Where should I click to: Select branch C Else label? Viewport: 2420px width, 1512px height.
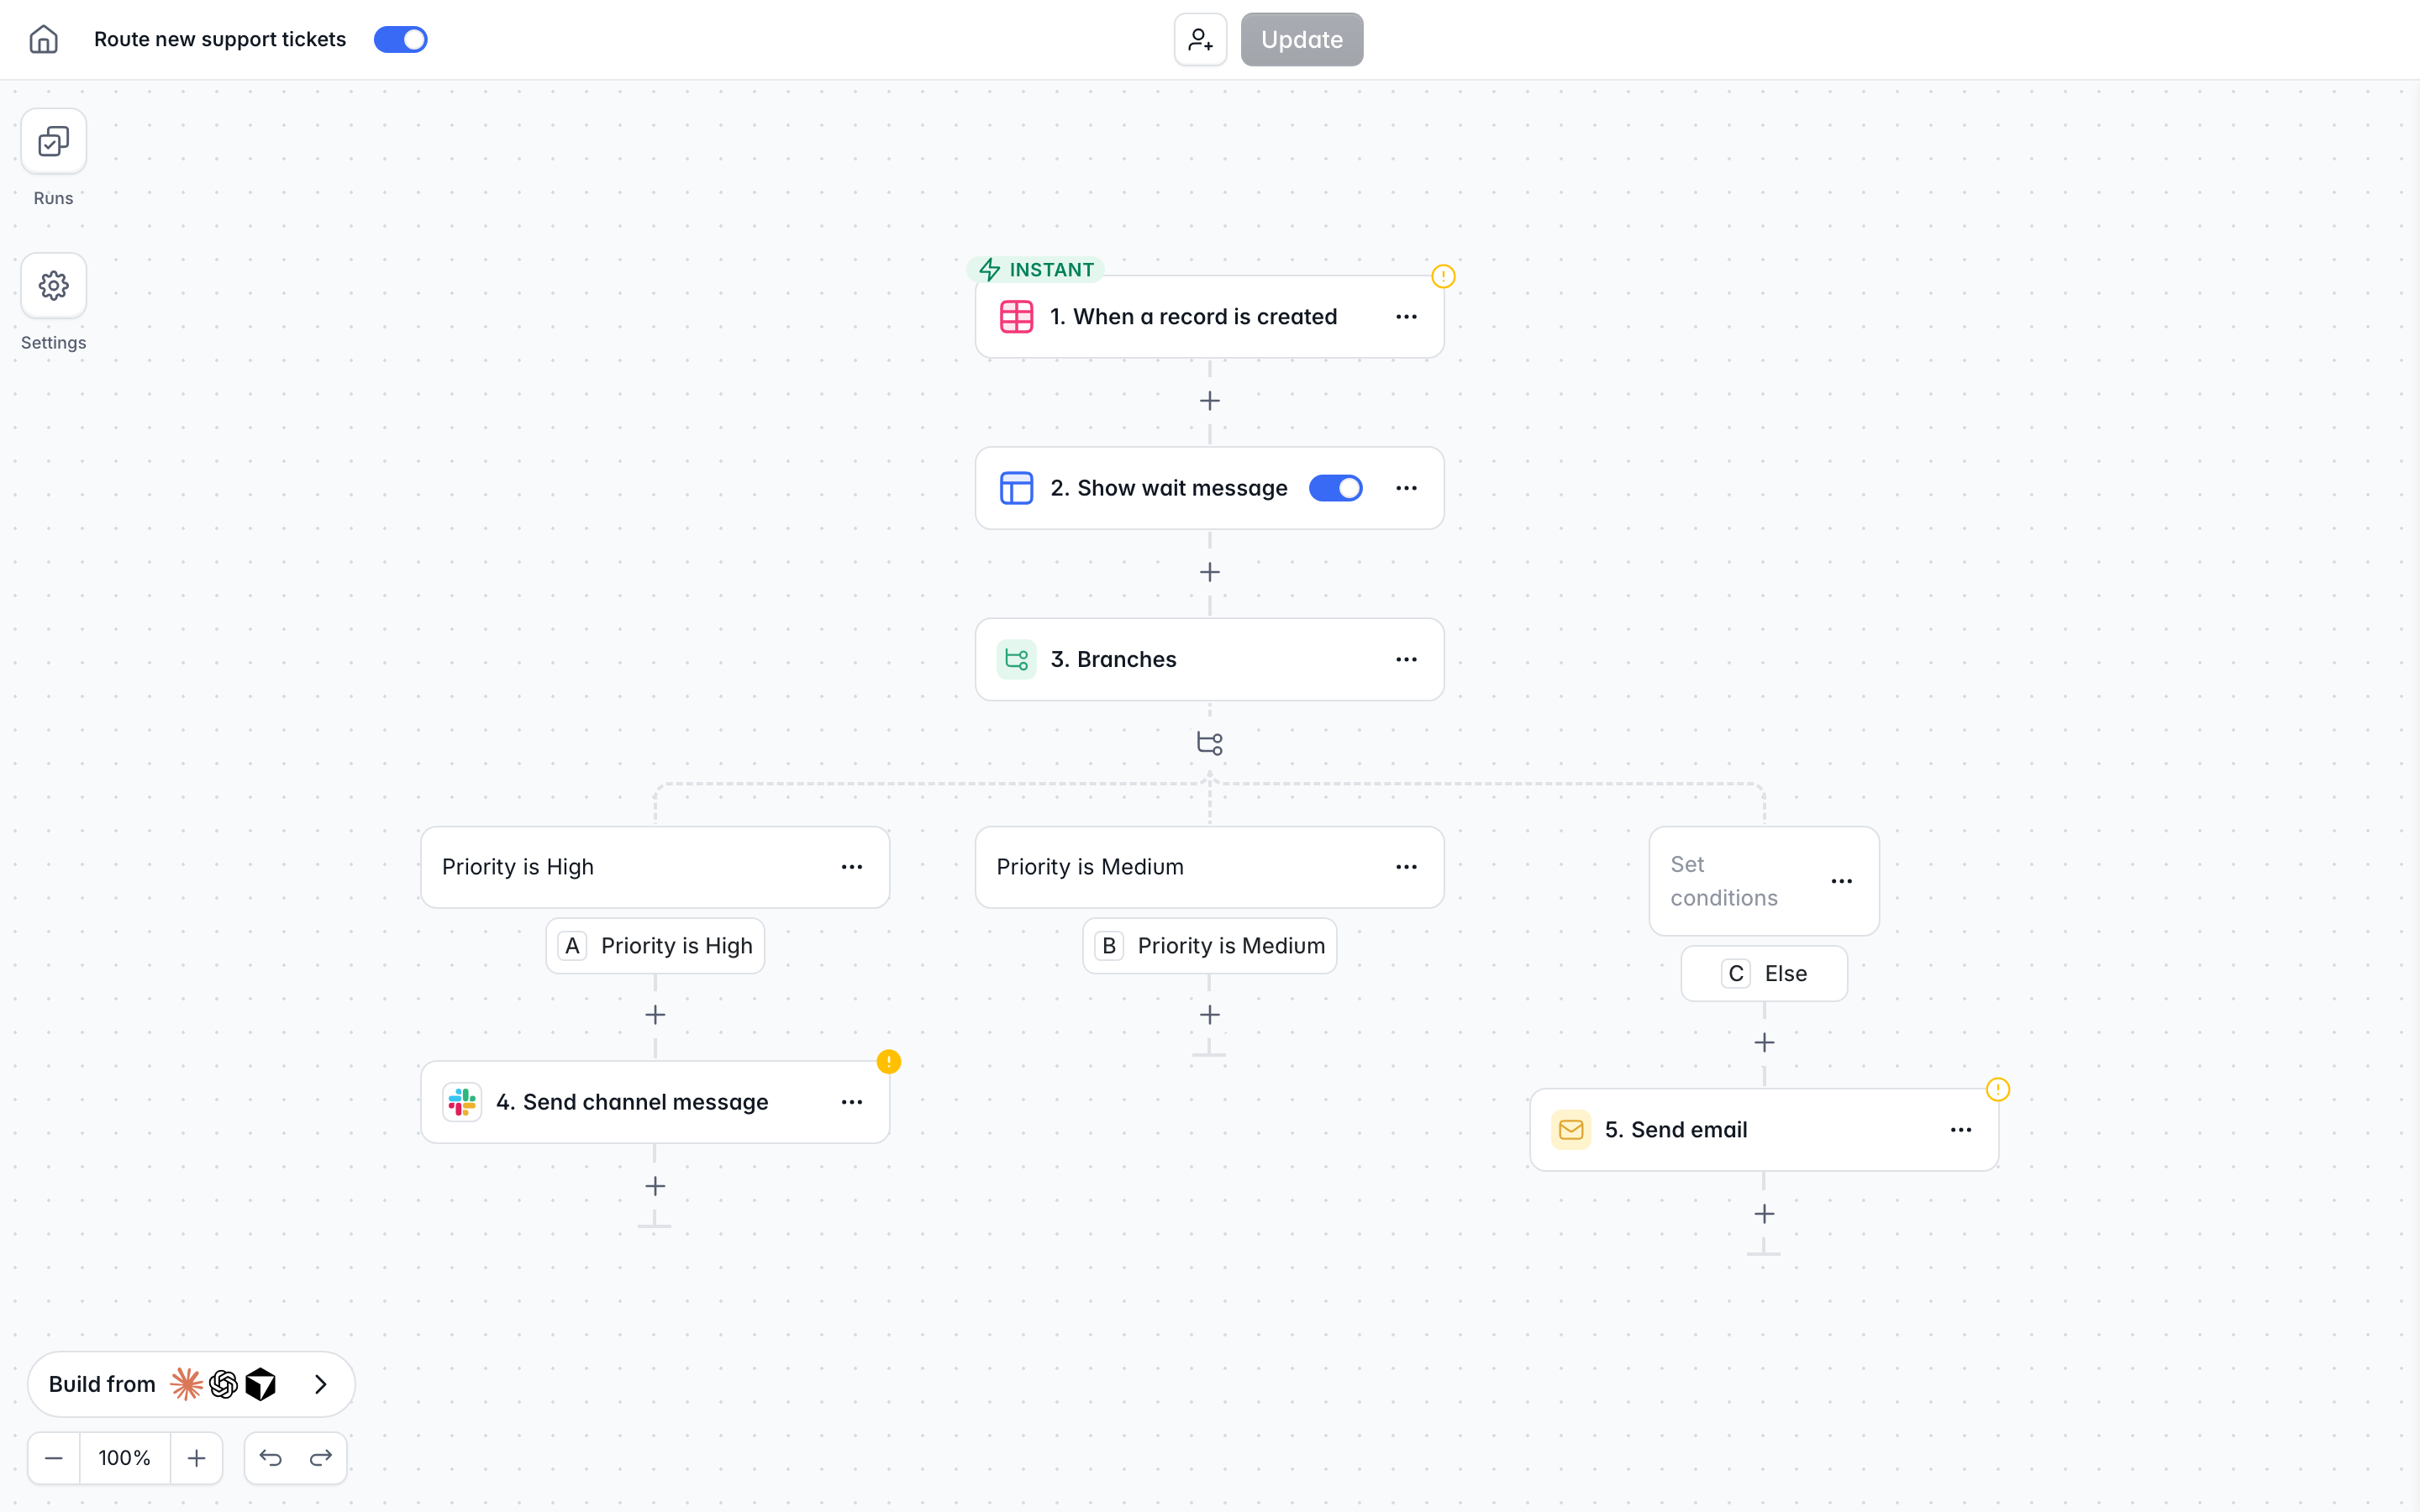click(1764, 974)
